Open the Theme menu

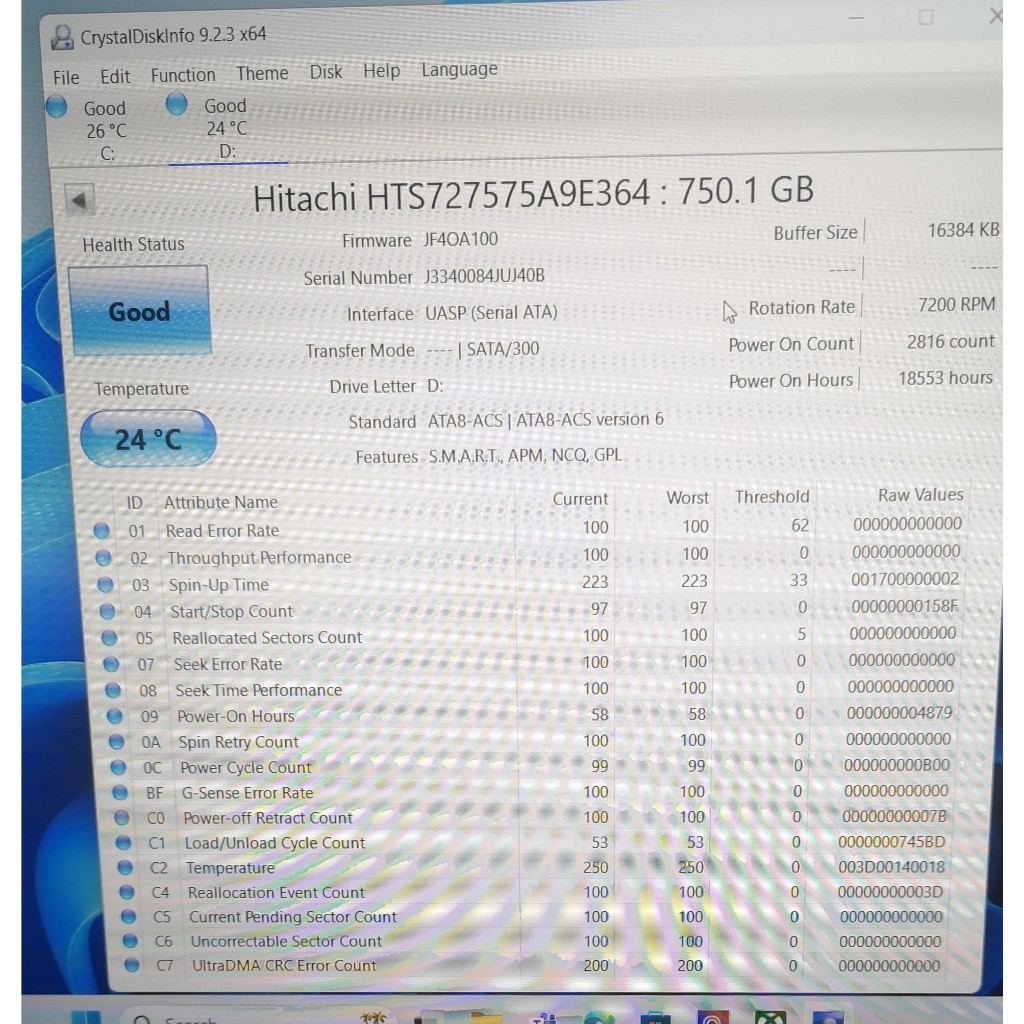click(x=262, y=73)
